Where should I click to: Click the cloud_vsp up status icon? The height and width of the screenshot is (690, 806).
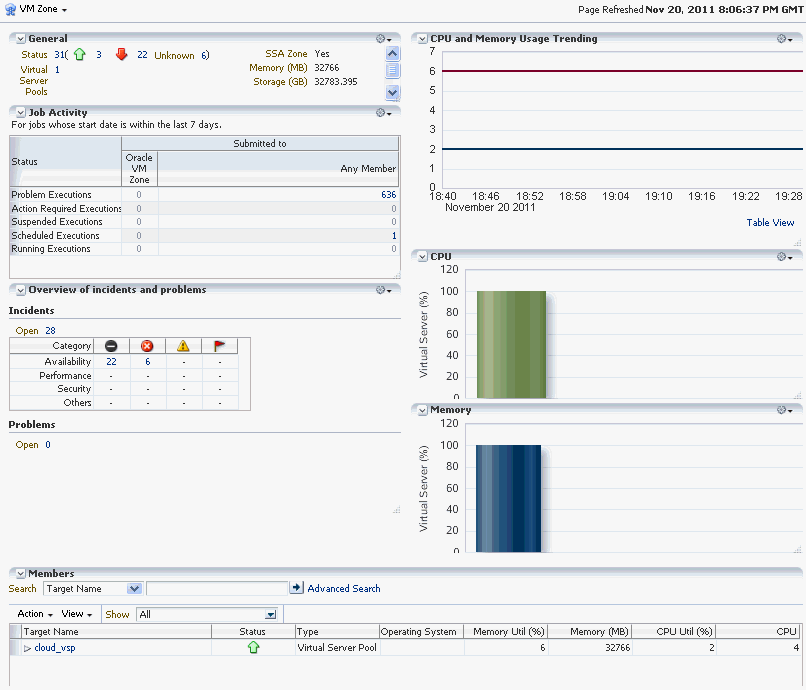(x=253, y=648)
